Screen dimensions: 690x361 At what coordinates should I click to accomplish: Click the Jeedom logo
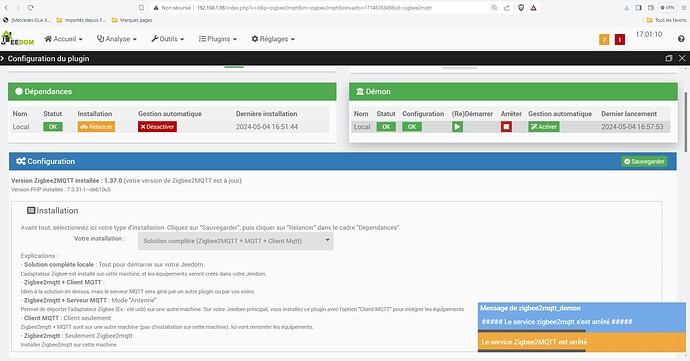pos(18,38)
